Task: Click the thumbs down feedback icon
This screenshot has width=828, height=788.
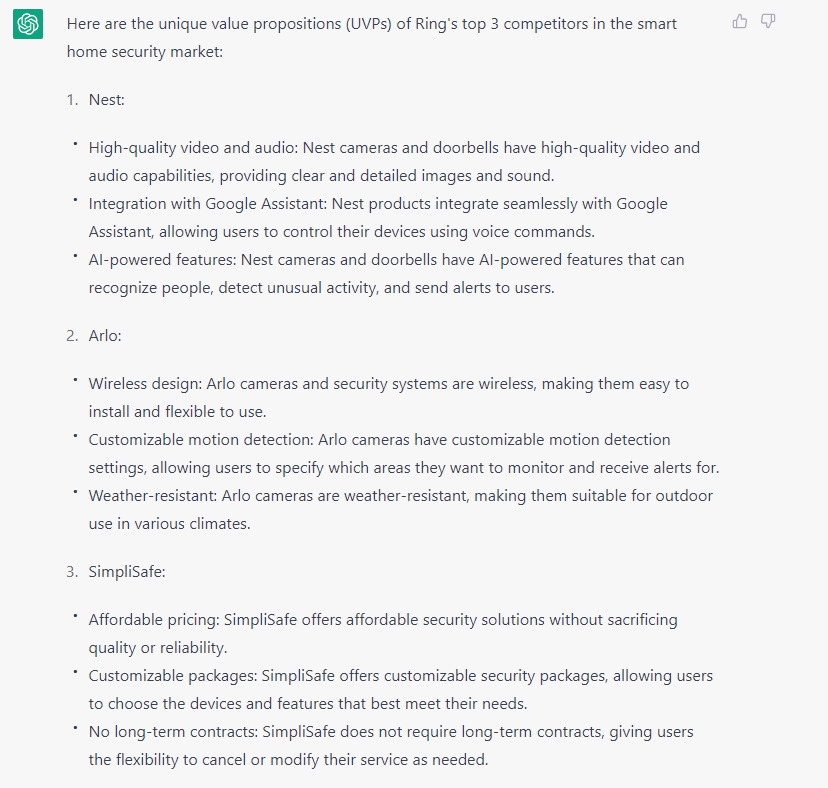Action: [x=768, y=21]
